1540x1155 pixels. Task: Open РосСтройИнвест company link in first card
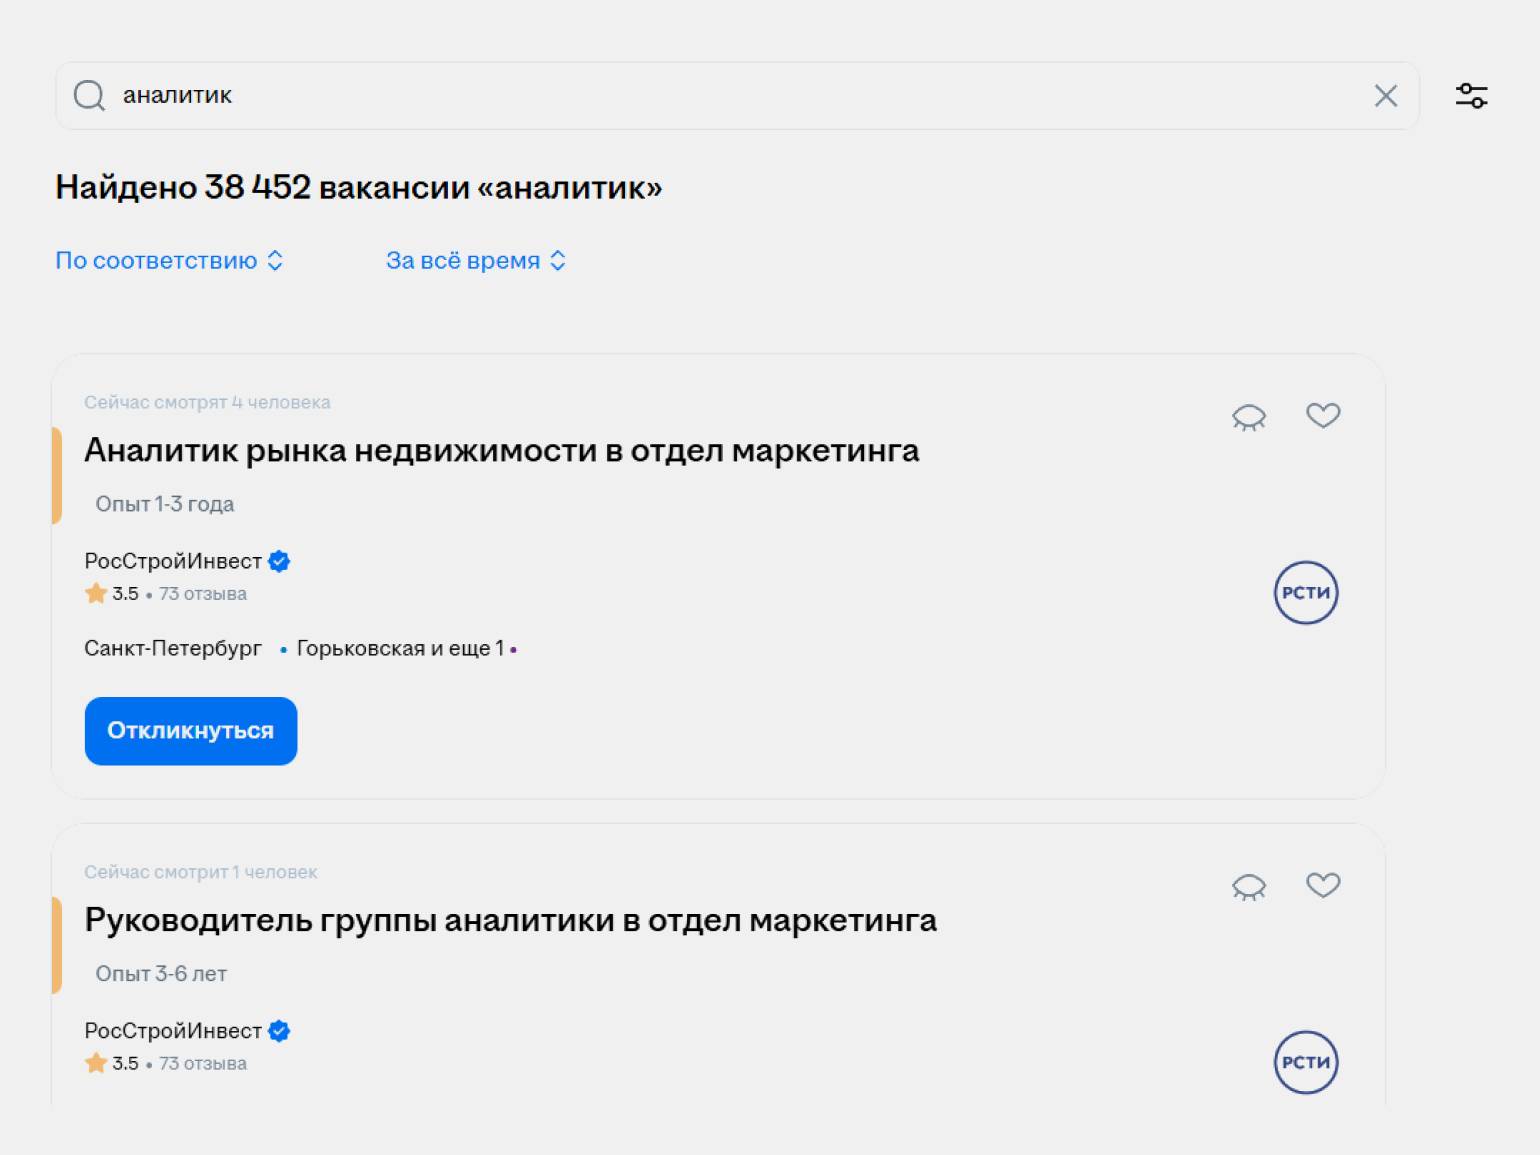coord(173,562)
